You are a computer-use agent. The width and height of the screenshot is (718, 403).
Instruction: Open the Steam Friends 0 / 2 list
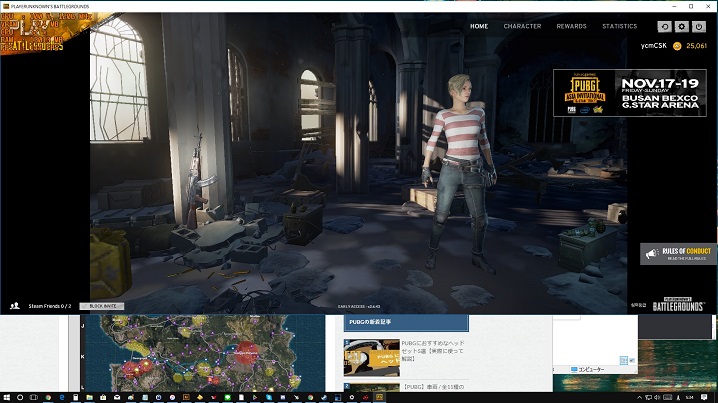pos(49,306)
